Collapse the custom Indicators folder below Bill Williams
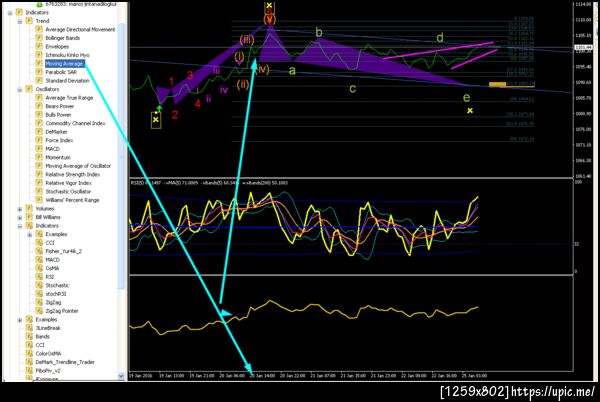The image size is (600, 402). pyautogui.click(x=20, y=226)
